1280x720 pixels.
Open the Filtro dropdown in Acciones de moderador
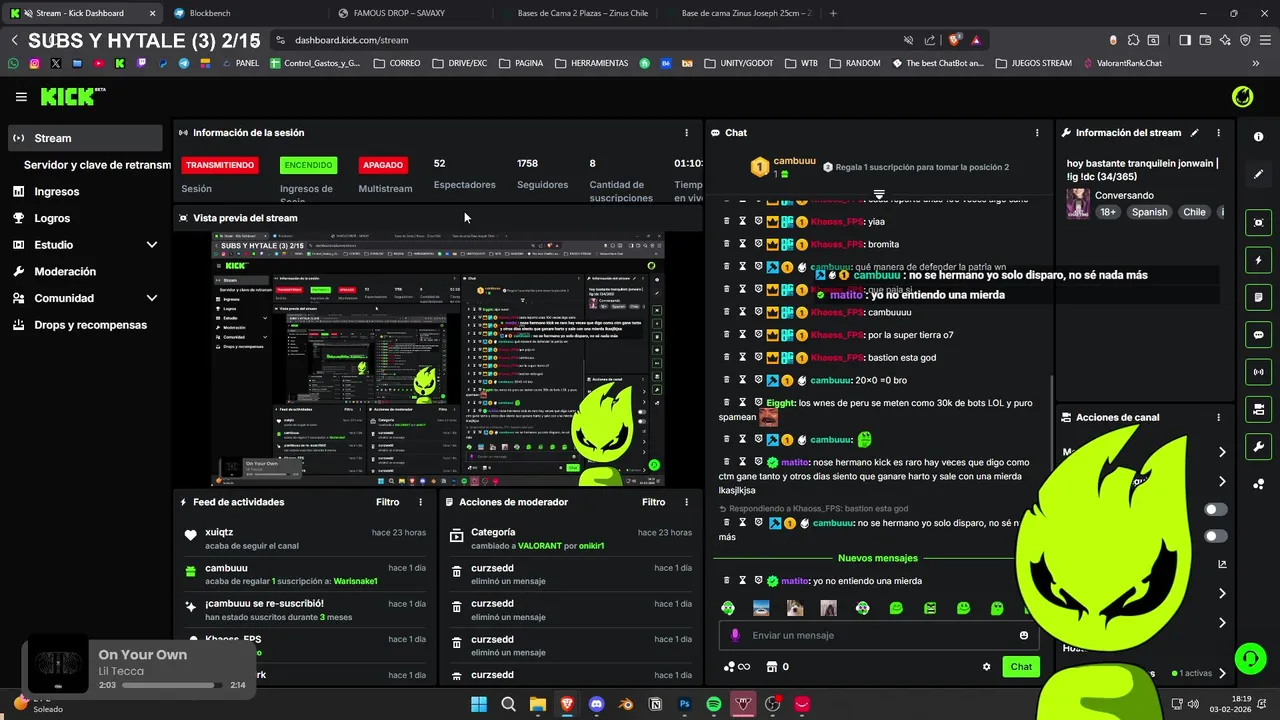[x=653, y=502]
